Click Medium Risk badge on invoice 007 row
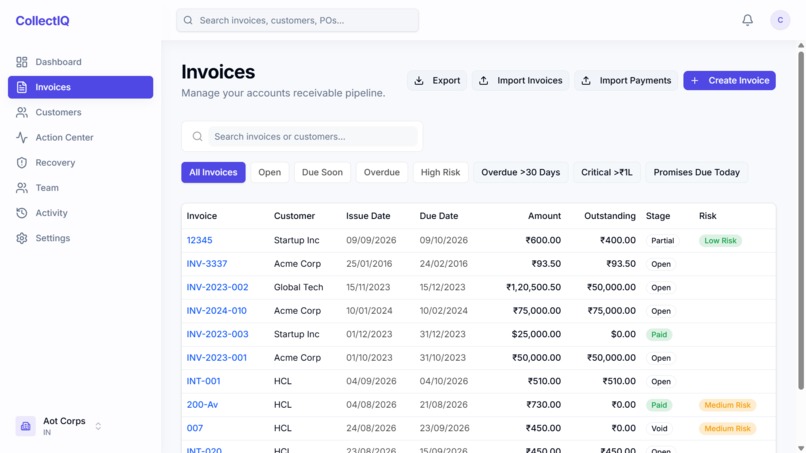 point(727,429)
